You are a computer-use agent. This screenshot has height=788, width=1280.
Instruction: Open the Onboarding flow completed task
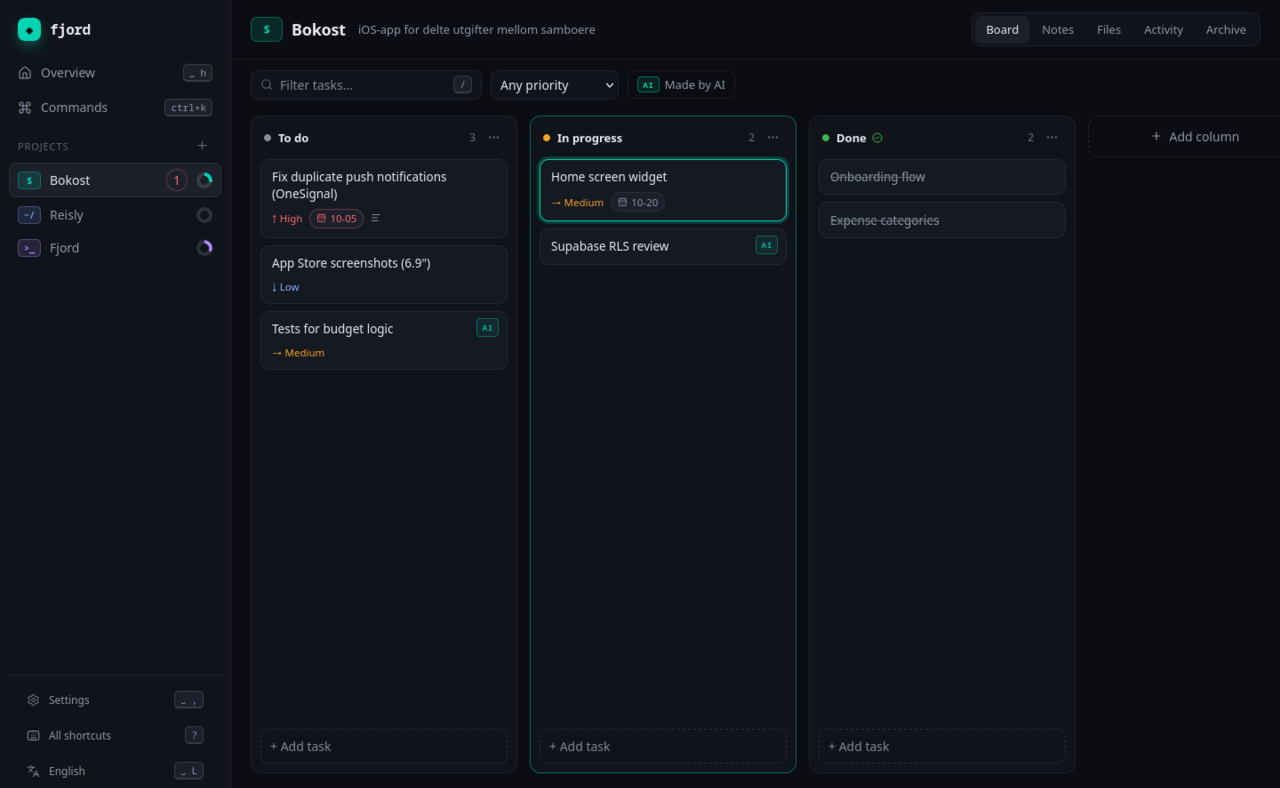click(x=942, y=177)
